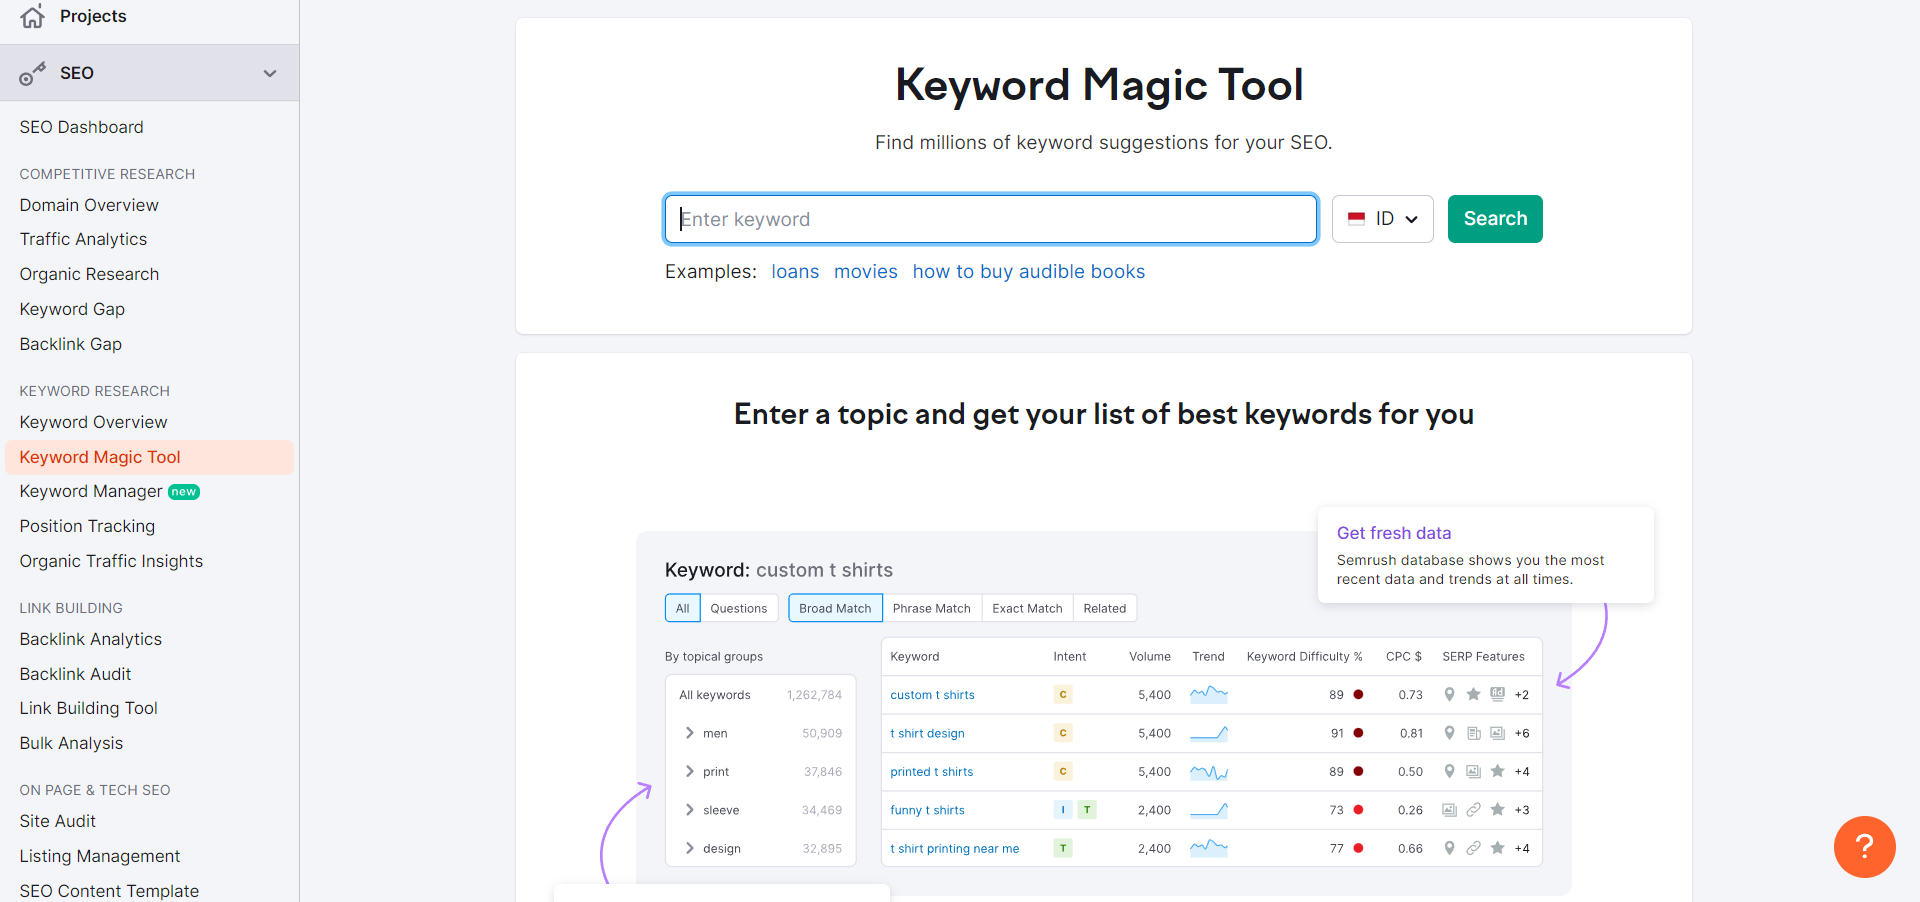This screenshot has height=902, width=1920.
Task: Open the ID country database dropdown
Action: 1383,219
